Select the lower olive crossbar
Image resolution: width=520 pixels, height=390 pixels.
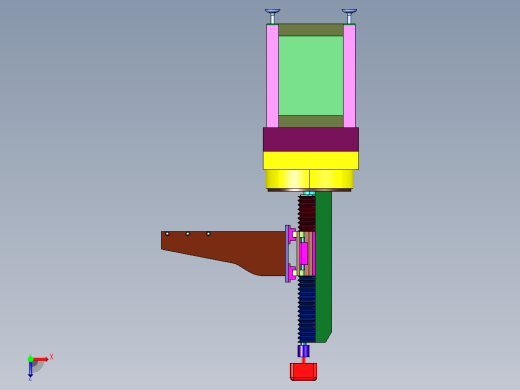pyautogui.click(x=311, y=121)
